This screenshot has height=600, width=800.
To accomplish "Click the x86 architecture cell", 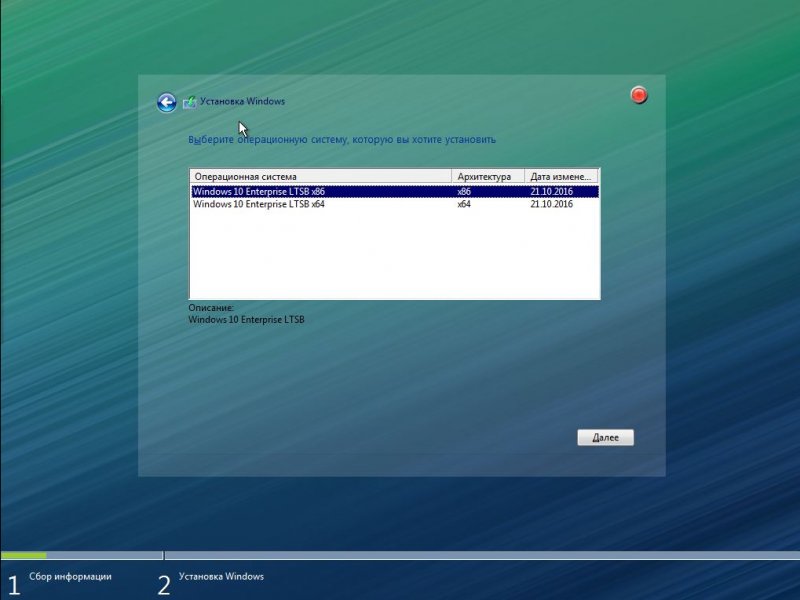I will (x=464, y=192).
